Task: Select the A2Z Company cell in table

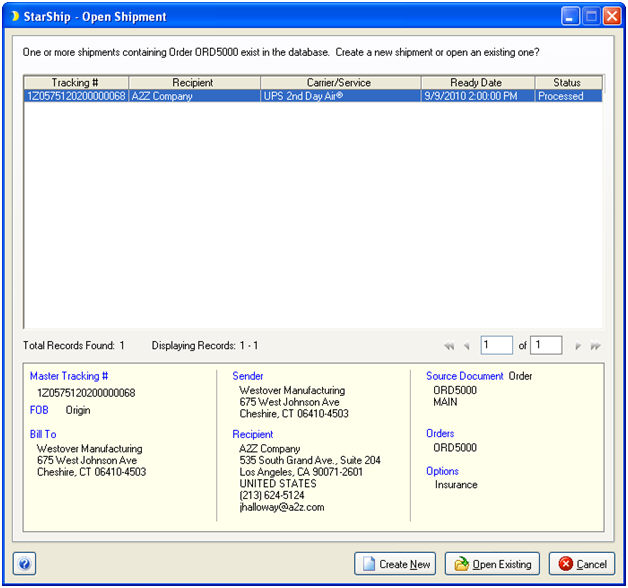Action: (x=194, y=96)
